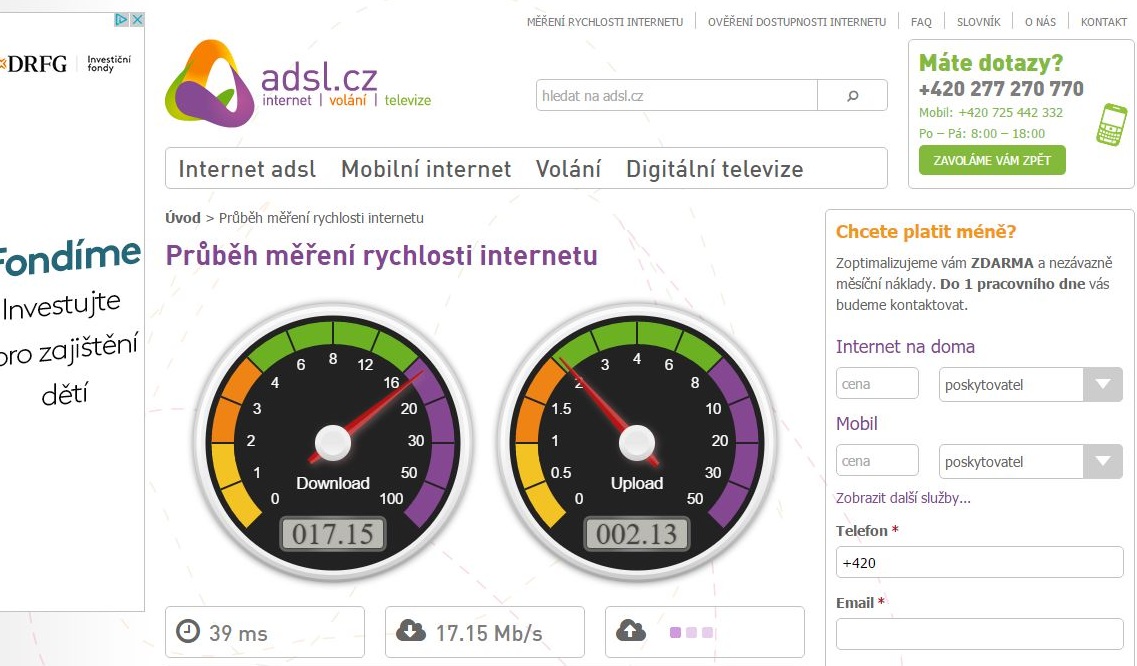The width and height of the screenshot is (1137, 666).
Task: Click the download cloud icon
Action: point(411,631)
